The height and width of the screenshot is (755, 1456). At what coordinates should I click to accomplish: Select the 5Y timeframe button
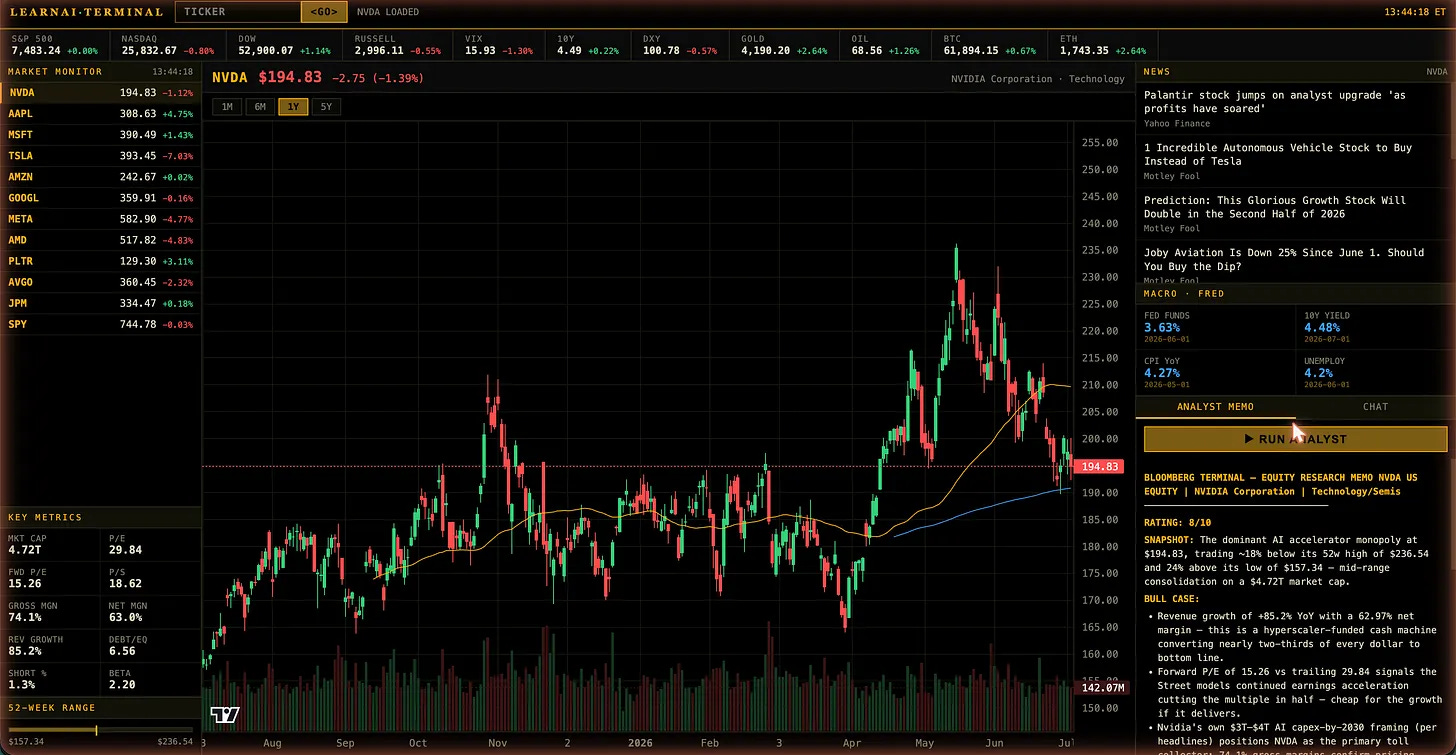pyautogui.click(x=326, y=106)
